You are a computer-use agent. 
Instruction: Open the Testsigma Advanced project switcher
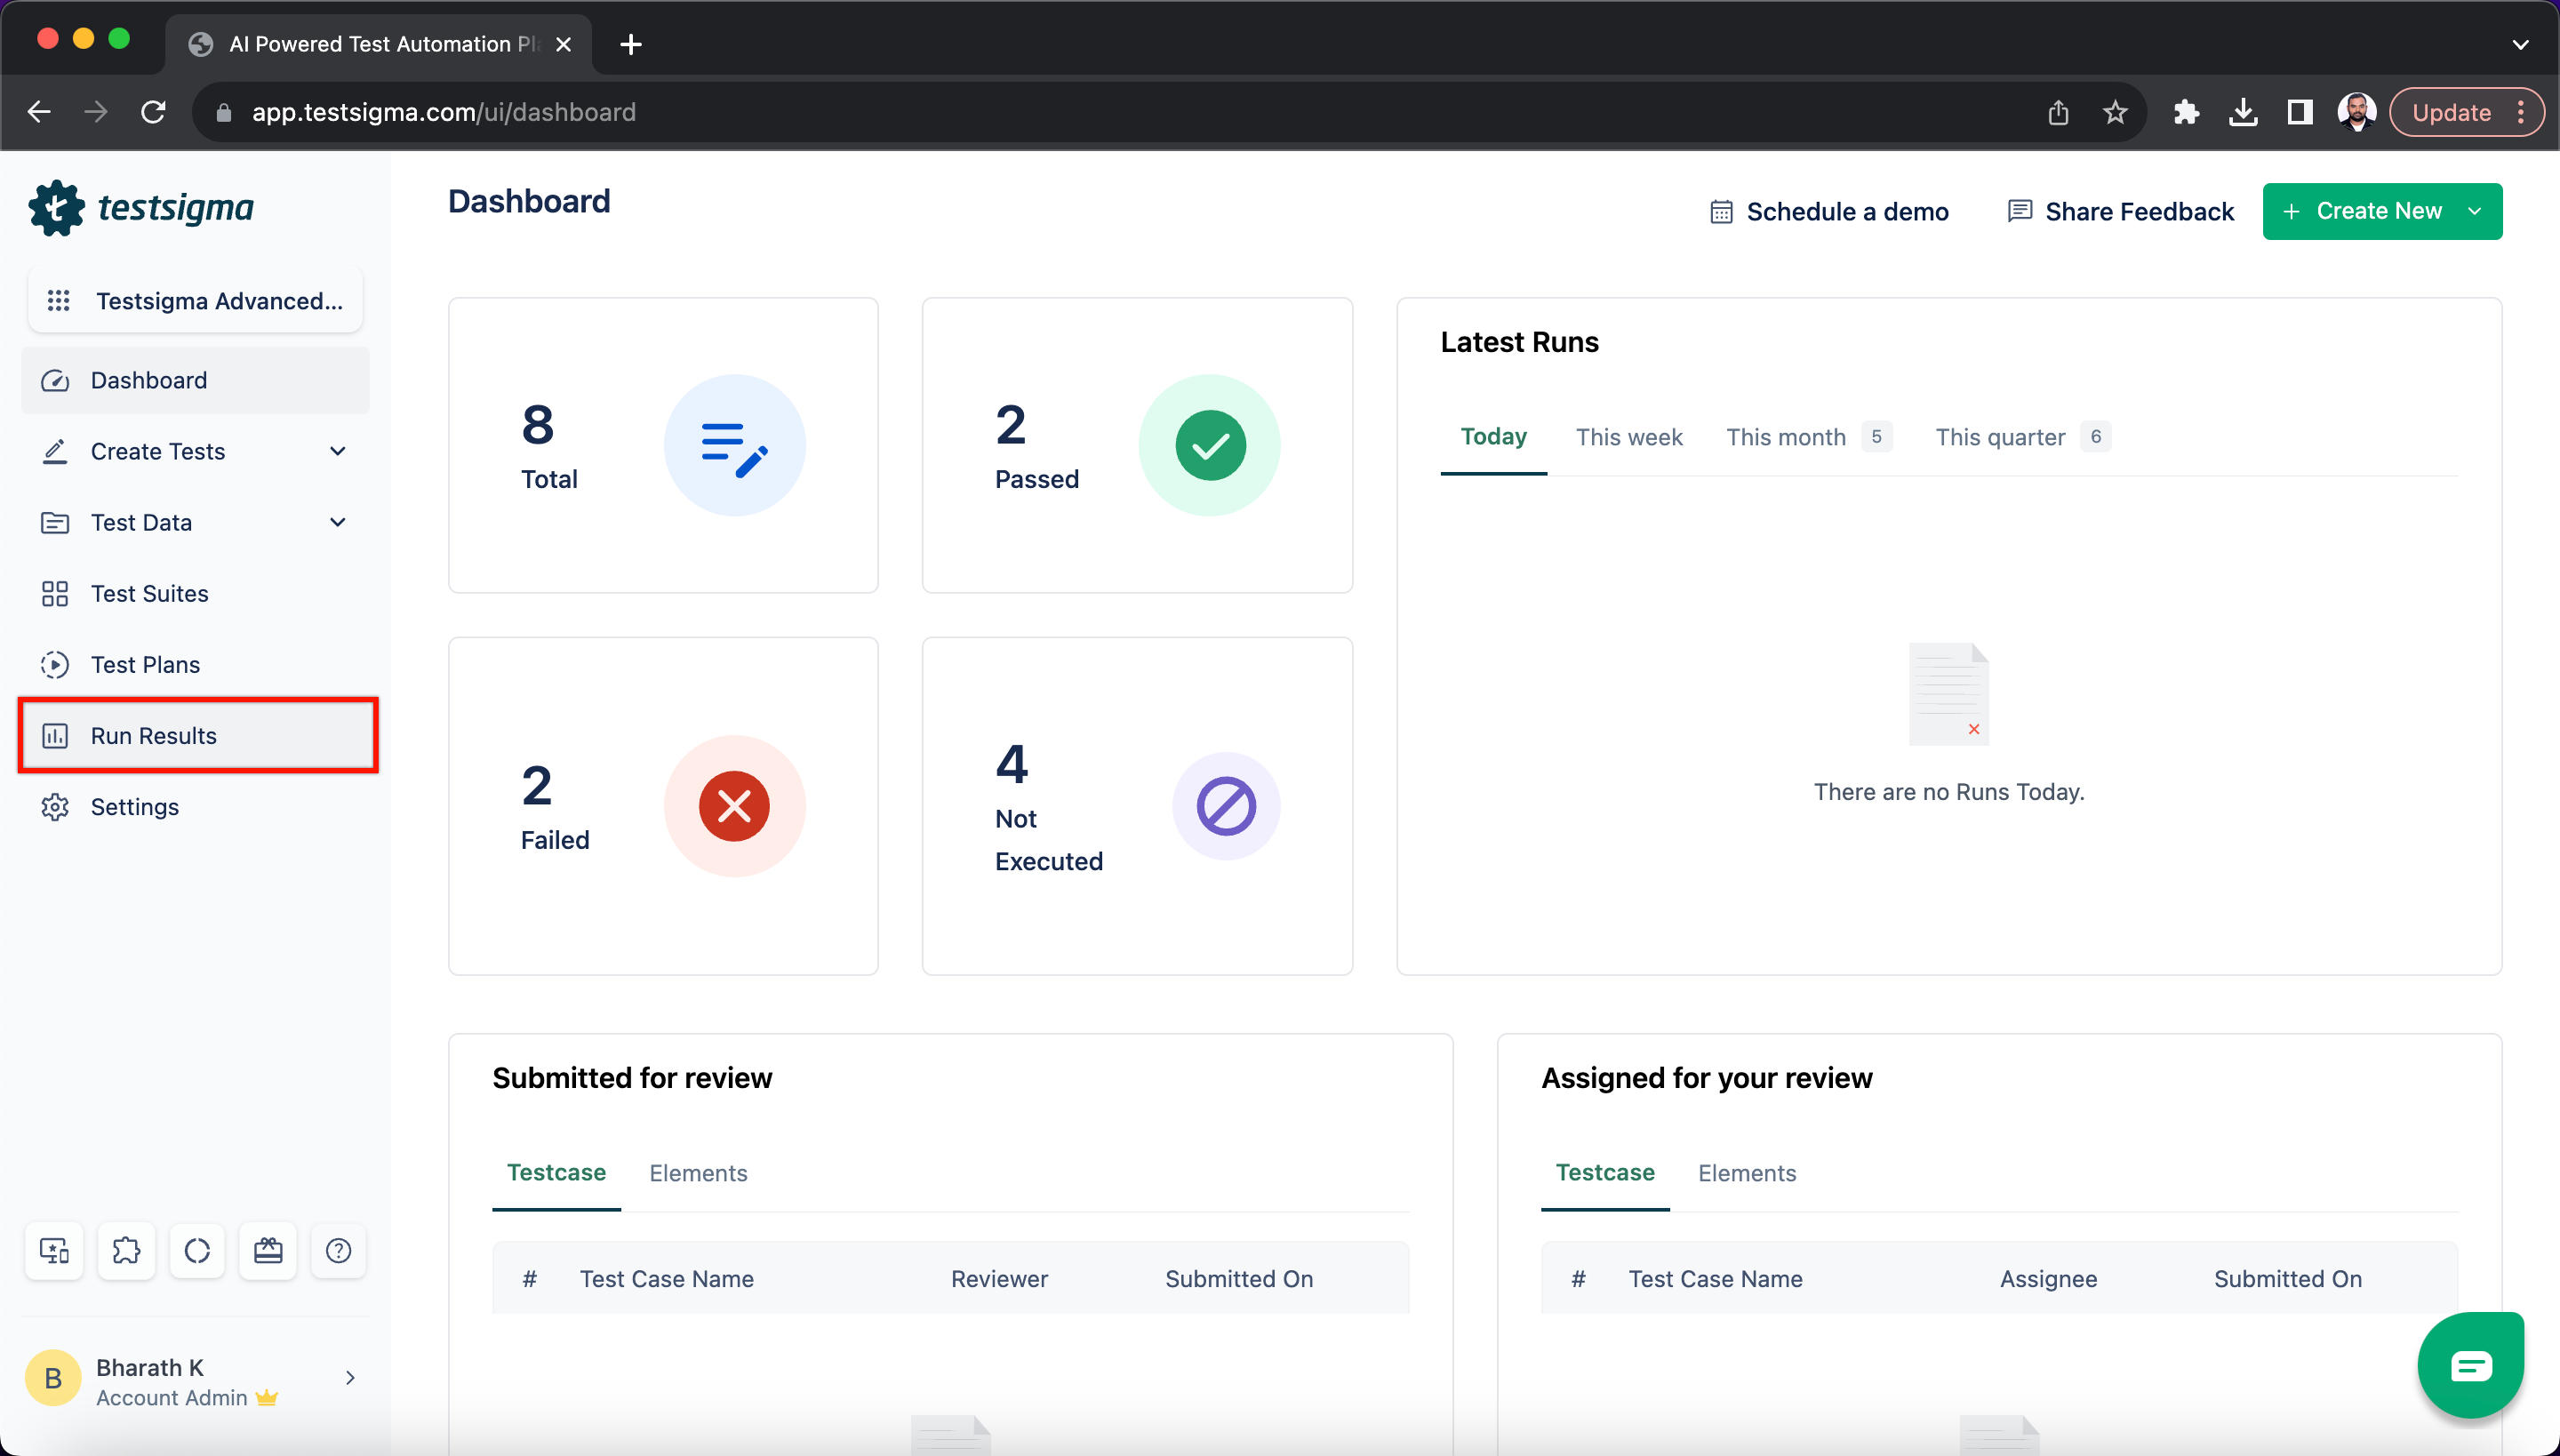tap(196, 300)
